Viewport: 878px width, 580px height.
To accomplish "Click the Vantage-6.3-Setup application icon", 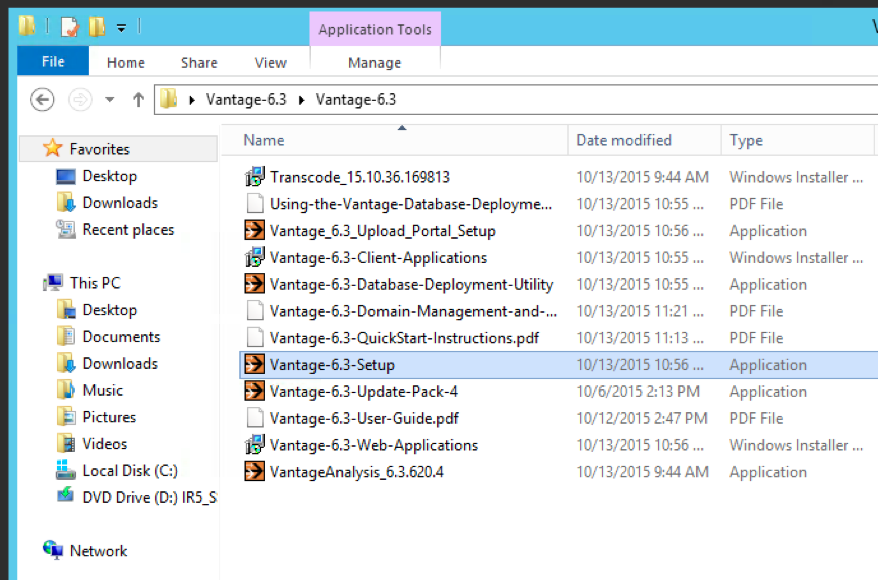I will (255, 364).
